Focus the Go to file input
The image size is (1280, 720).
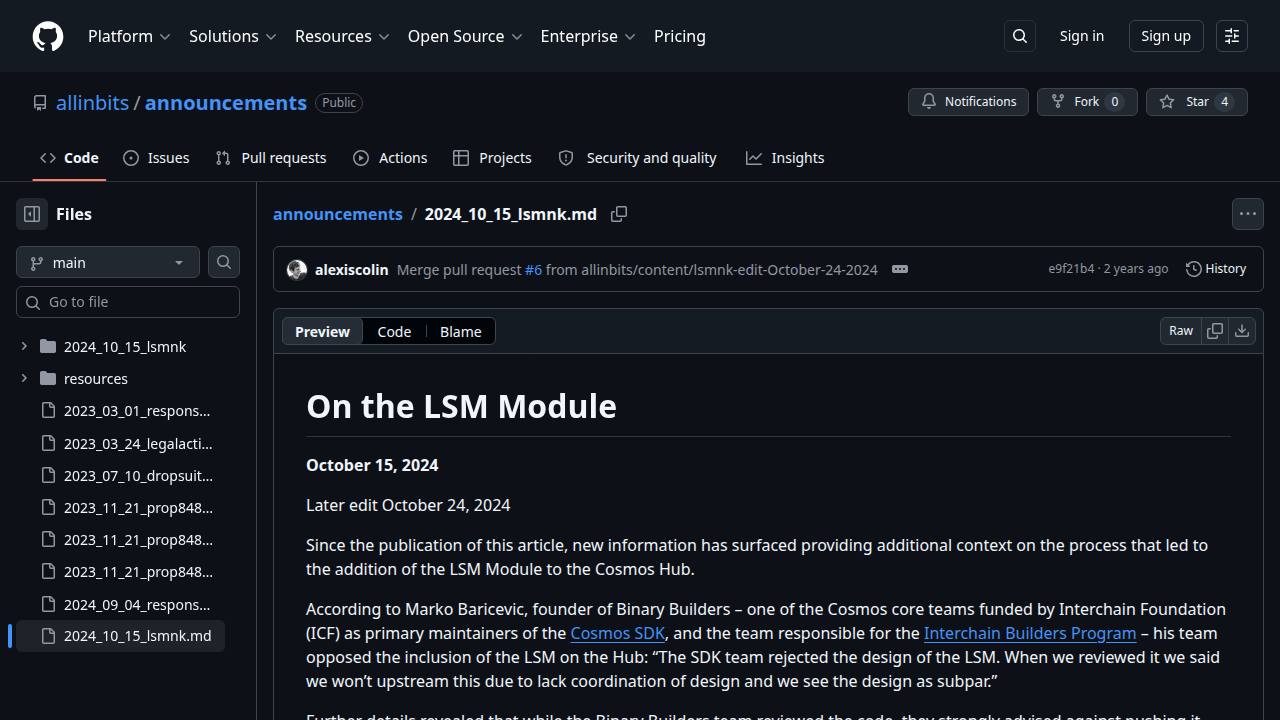click(x=128, y=302)
